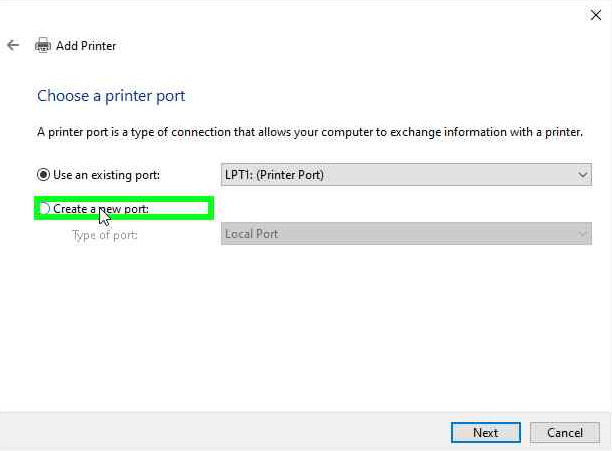Close the Add Printer window
This screenshot has width=612, height=451.
pos(596,14)
